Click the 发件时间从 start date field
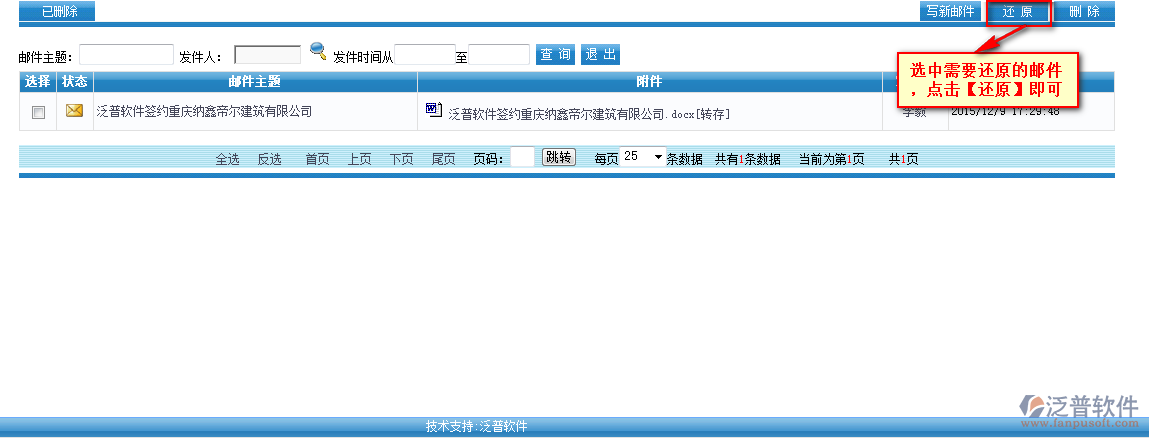Screen dimensions: 1149x439 click(x=425, y=54)
